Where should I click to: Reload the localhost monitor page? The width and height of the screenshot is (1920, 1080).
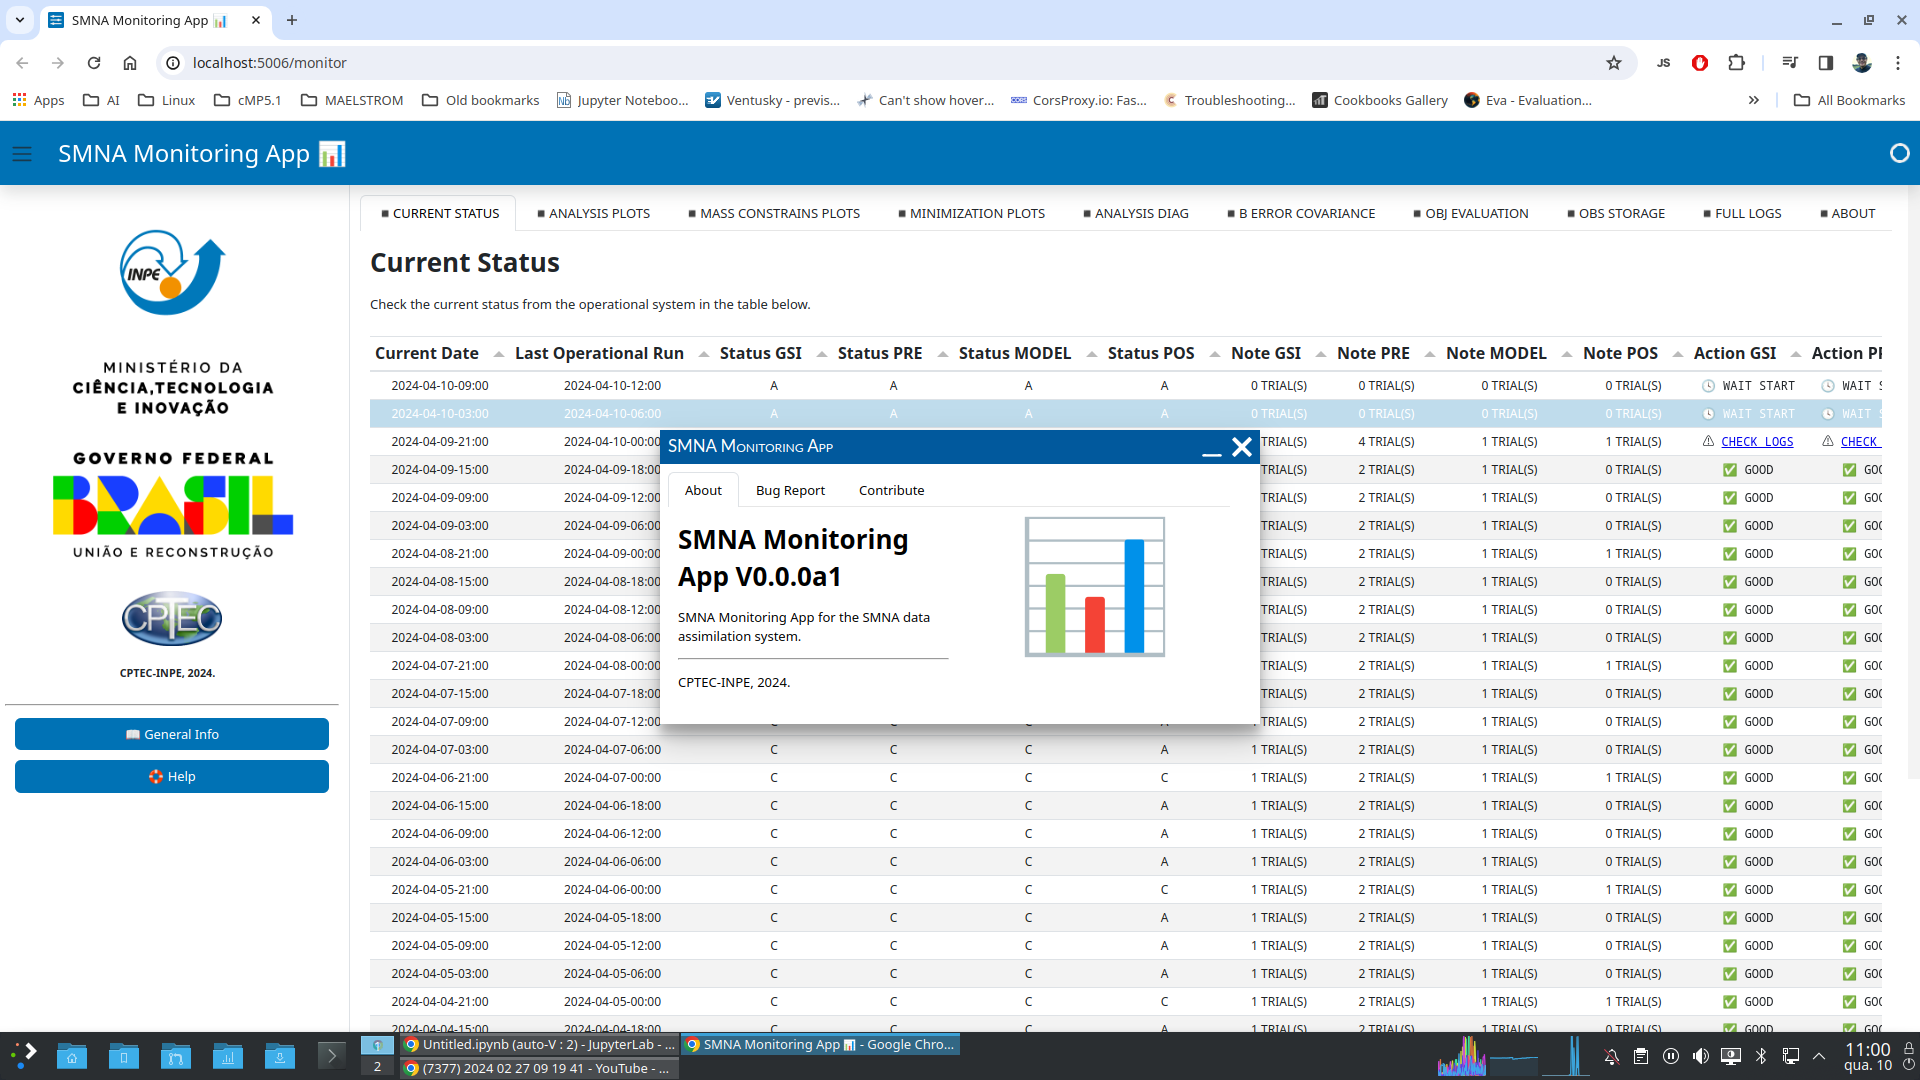(94, 63)
